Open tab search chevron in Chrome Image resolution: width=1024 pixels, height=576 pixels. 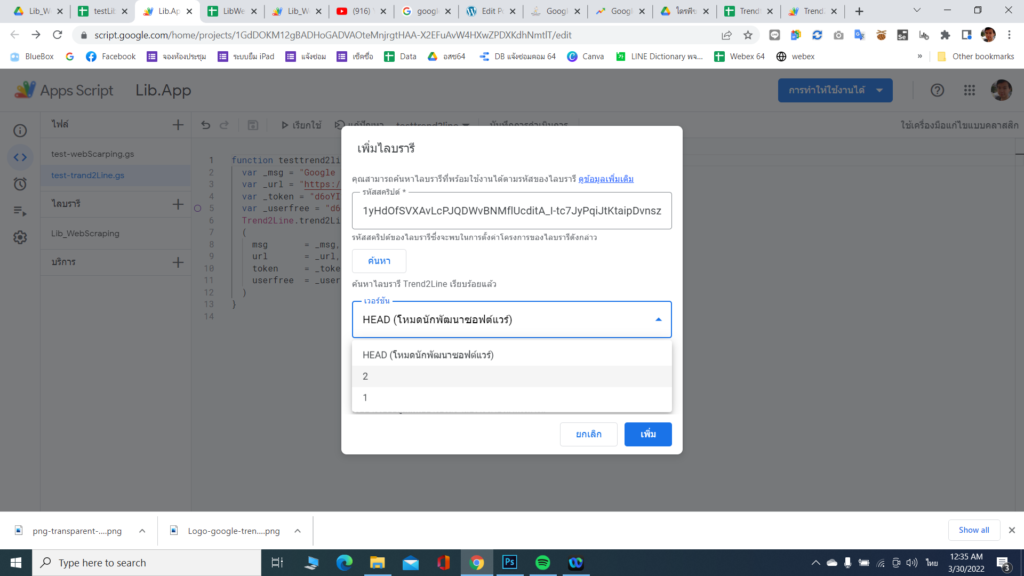click(x=917, y=10)
